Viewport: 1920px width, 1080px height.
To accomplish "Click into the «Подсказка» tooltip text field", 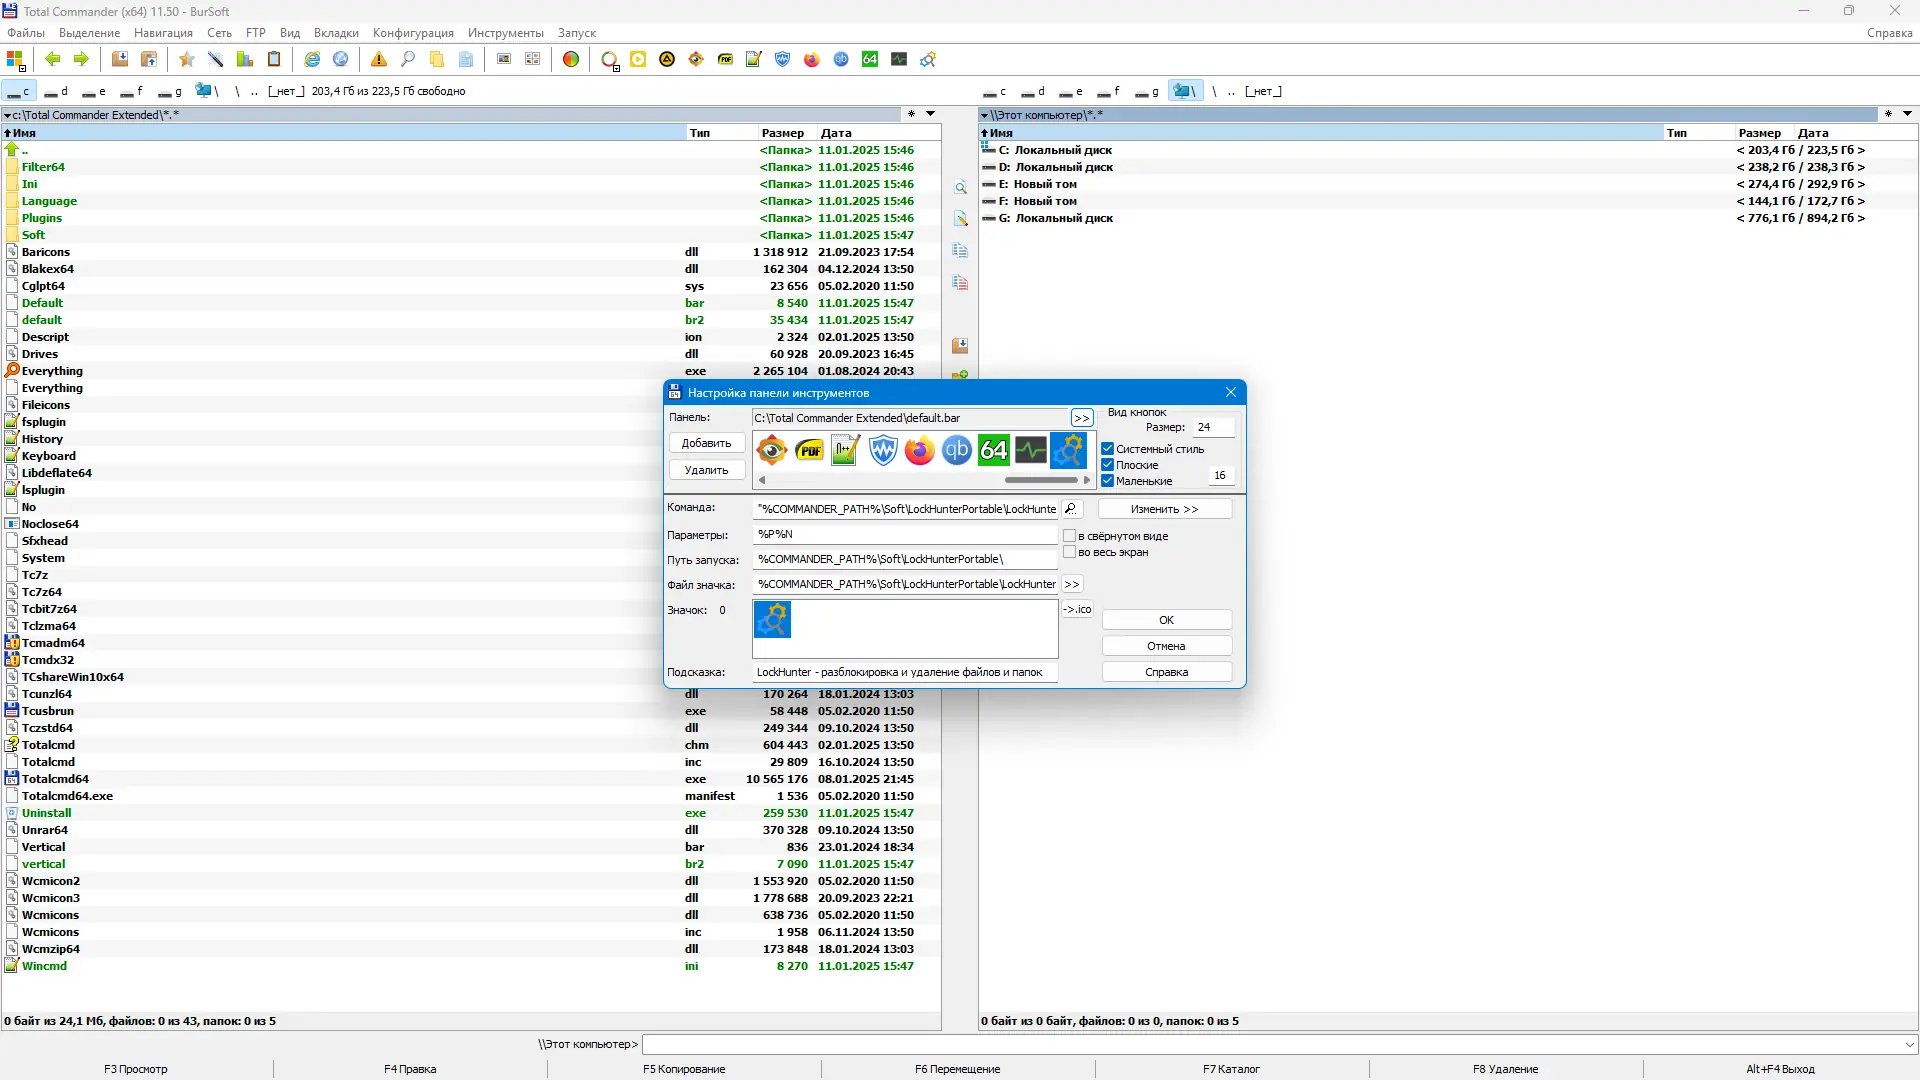I will (x=904, y=672).
